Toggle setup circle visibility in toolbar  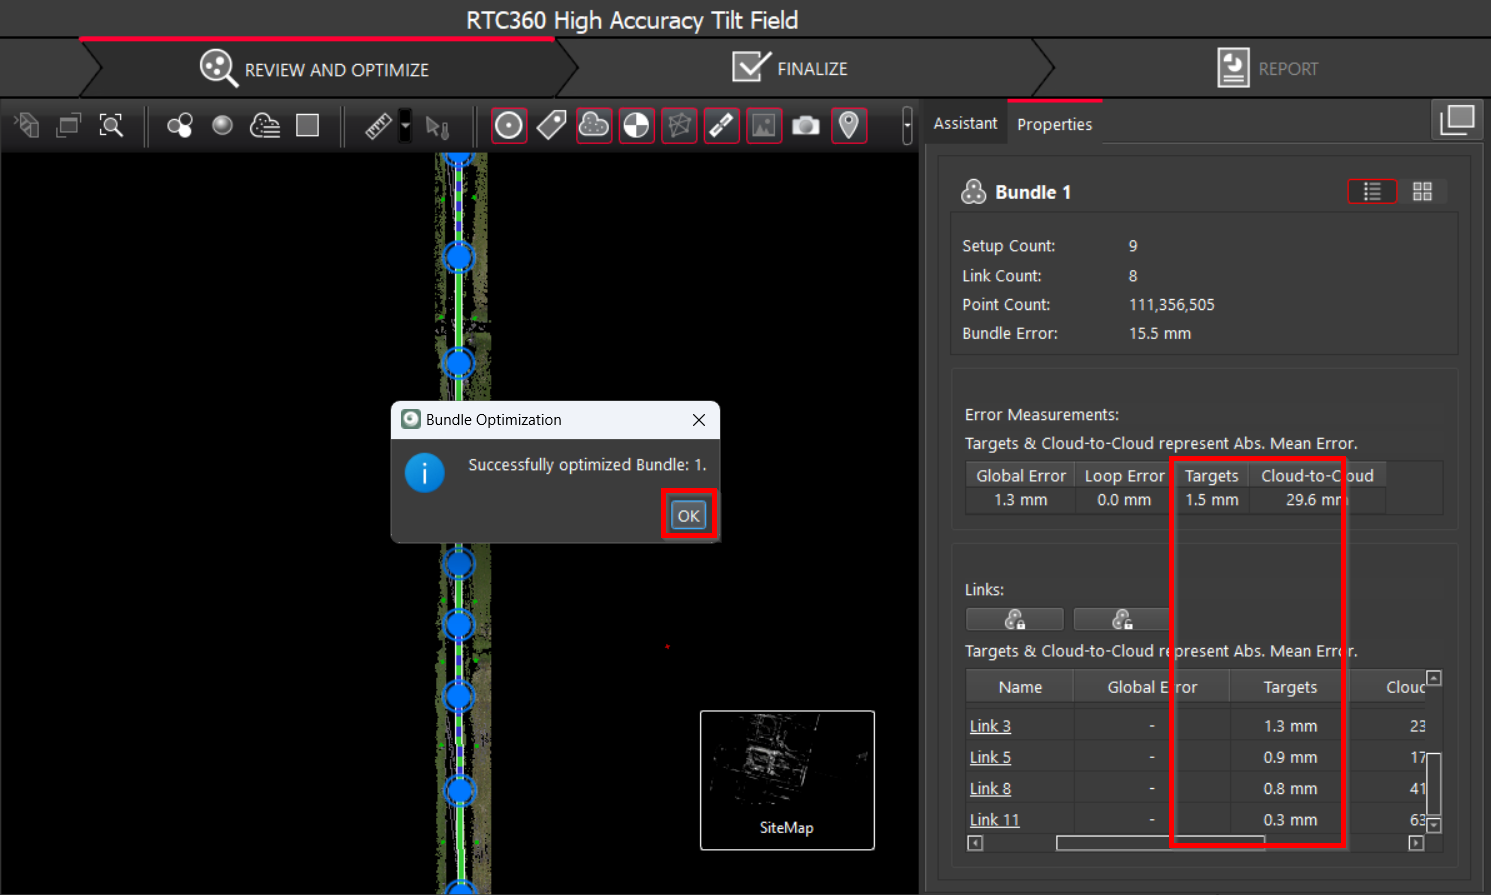tap(509, 126)
